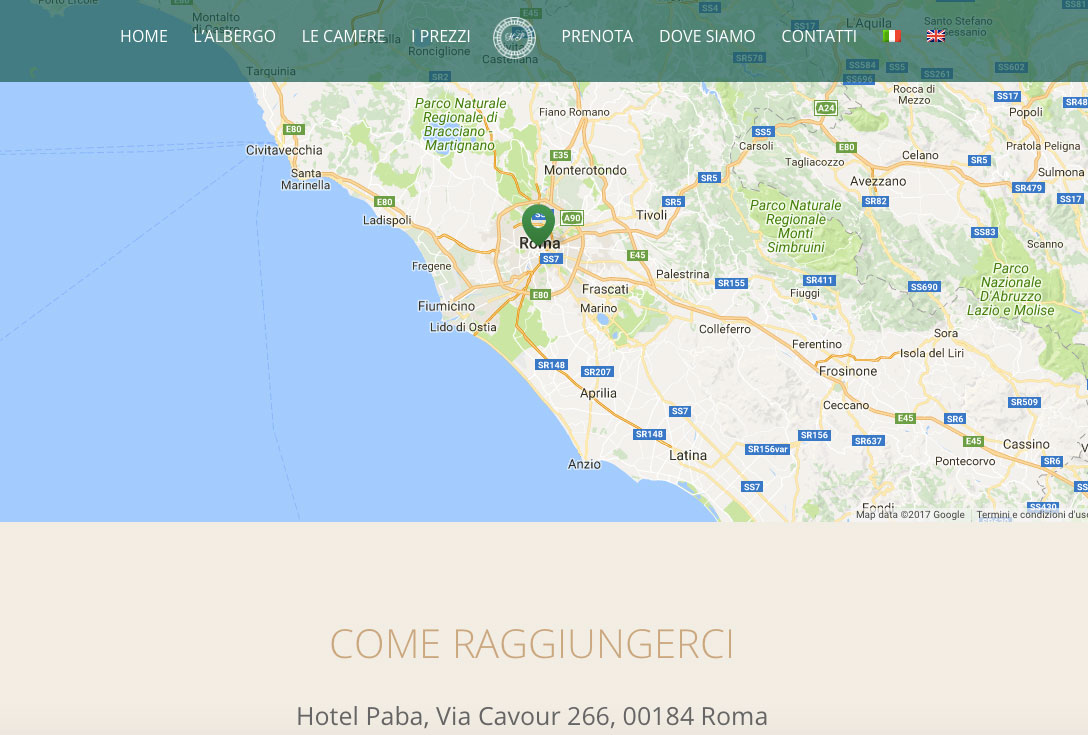The image size is (1088, 735).
Task: Open the DOVE SIAMO page
Action: coord(707,36)
